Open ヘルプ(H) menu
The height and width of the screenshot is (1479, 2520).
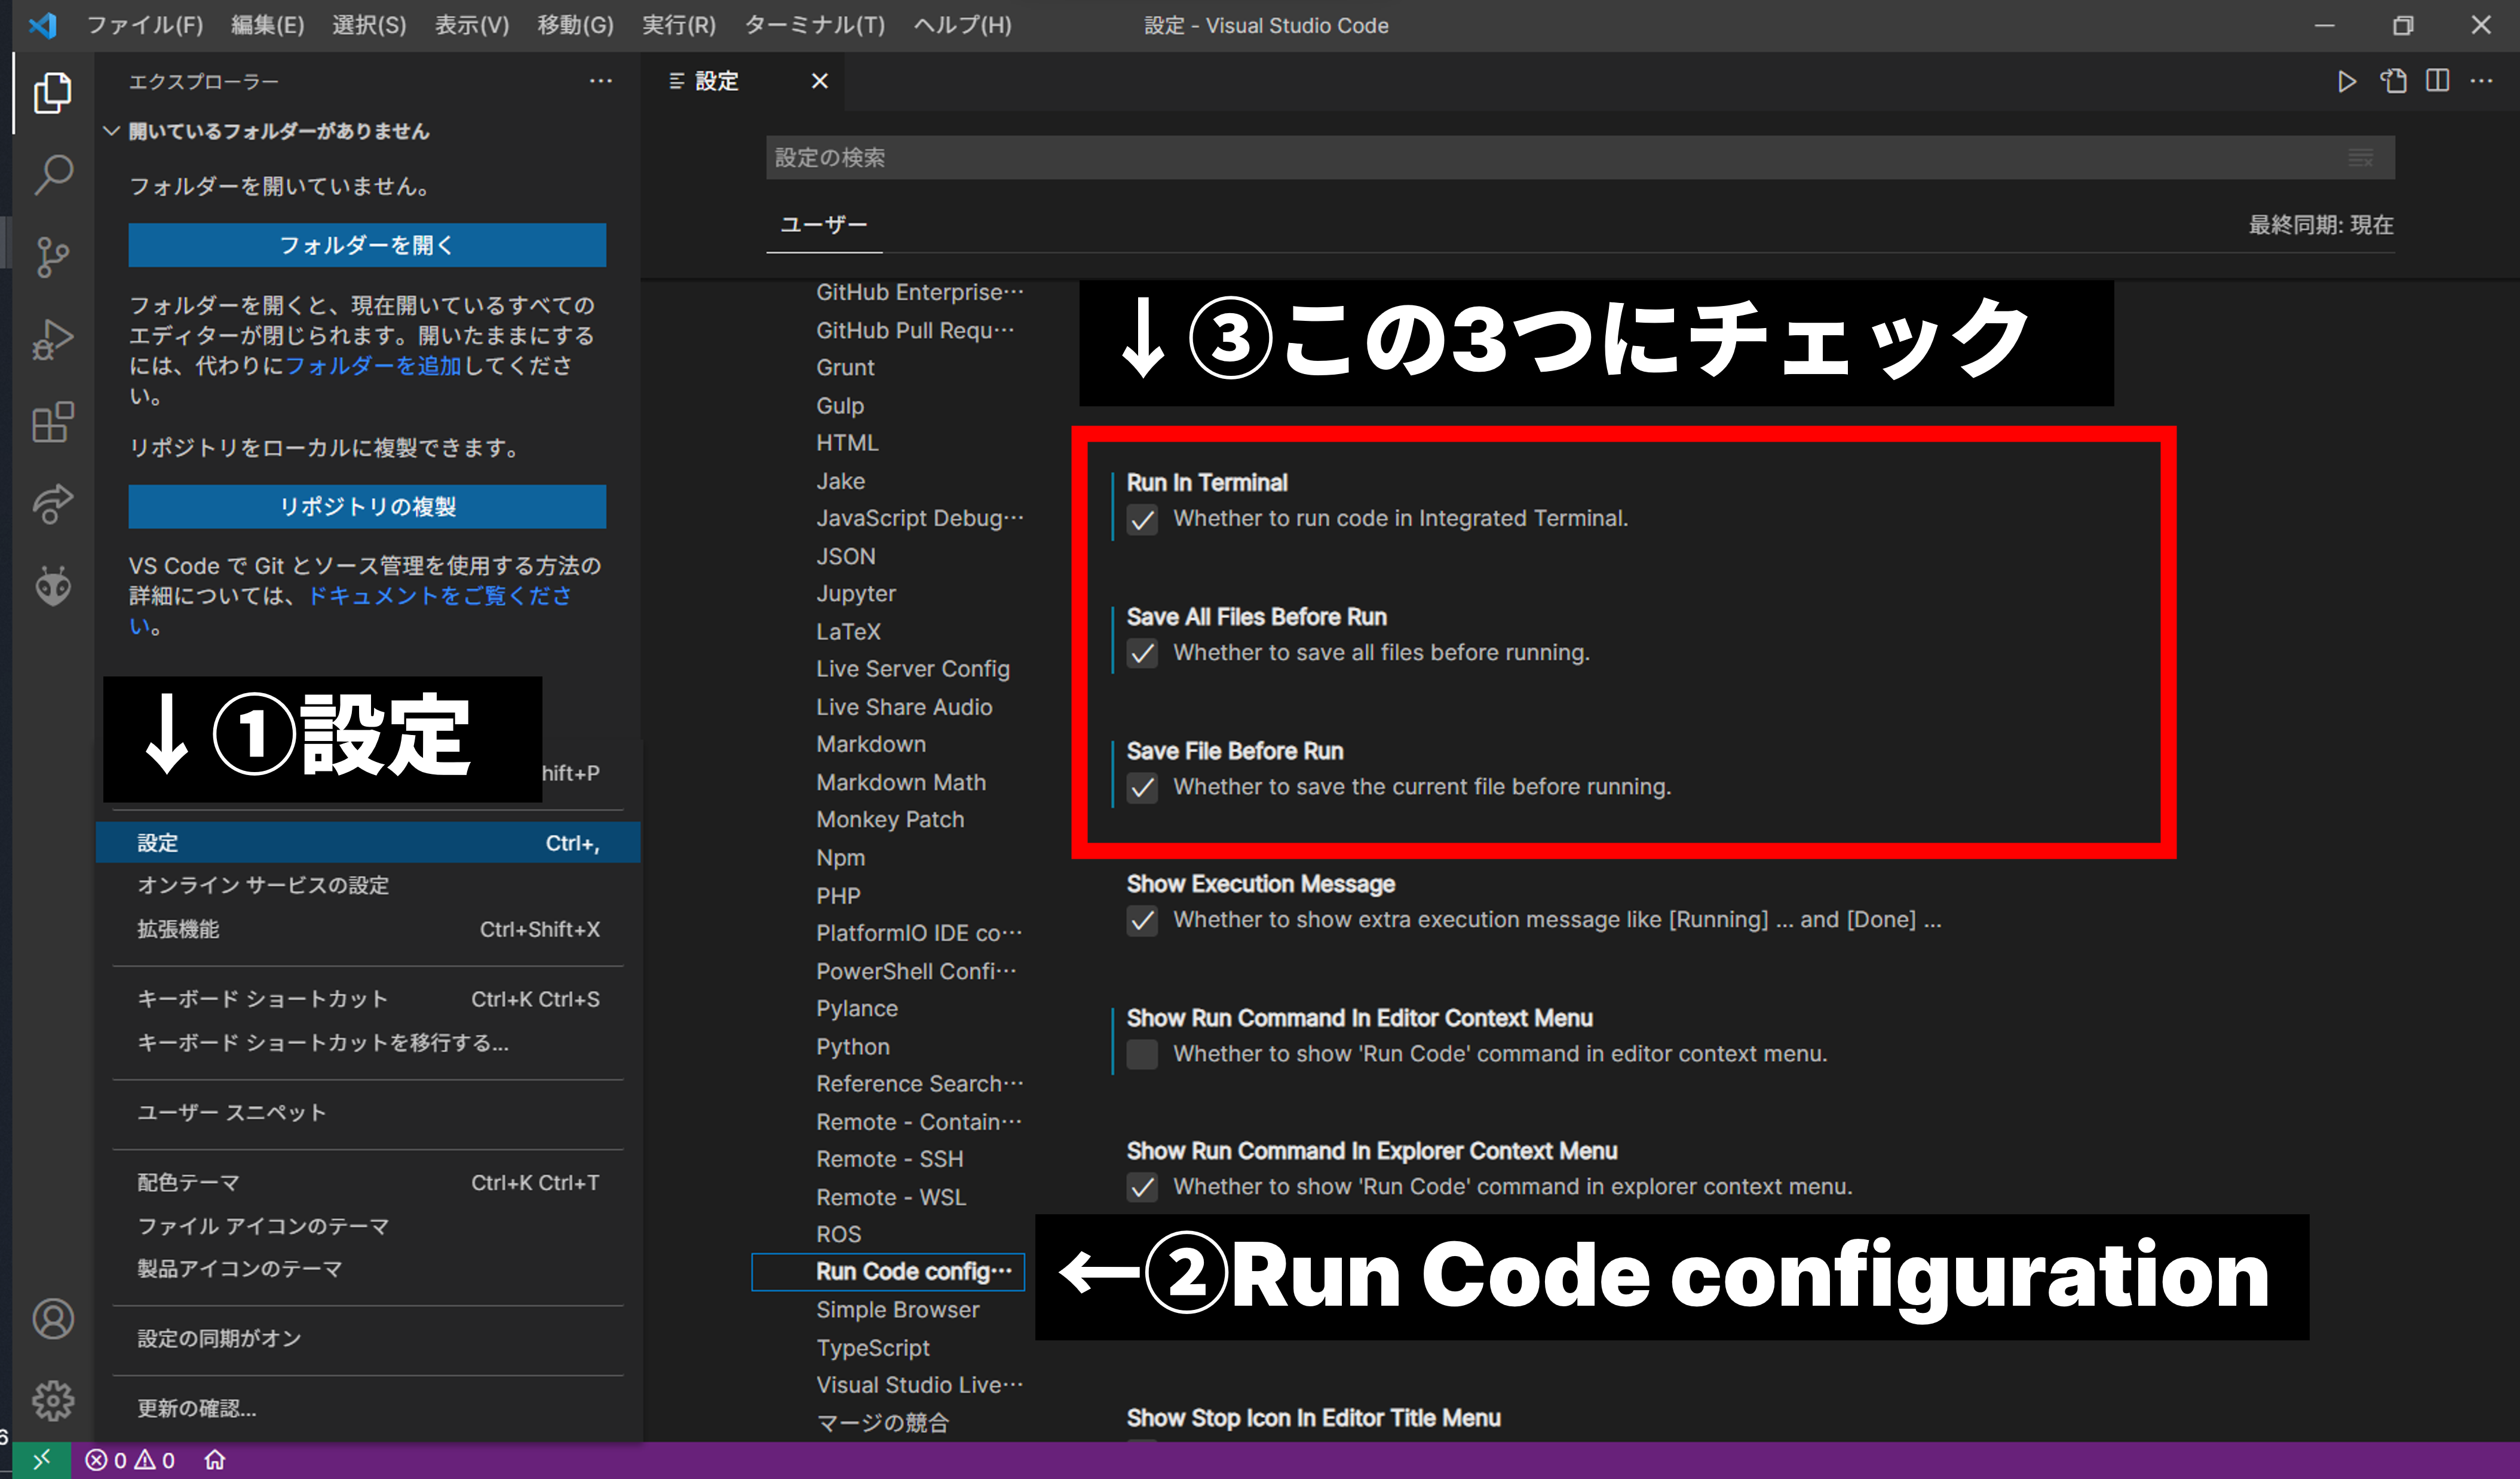pos(962,25)
